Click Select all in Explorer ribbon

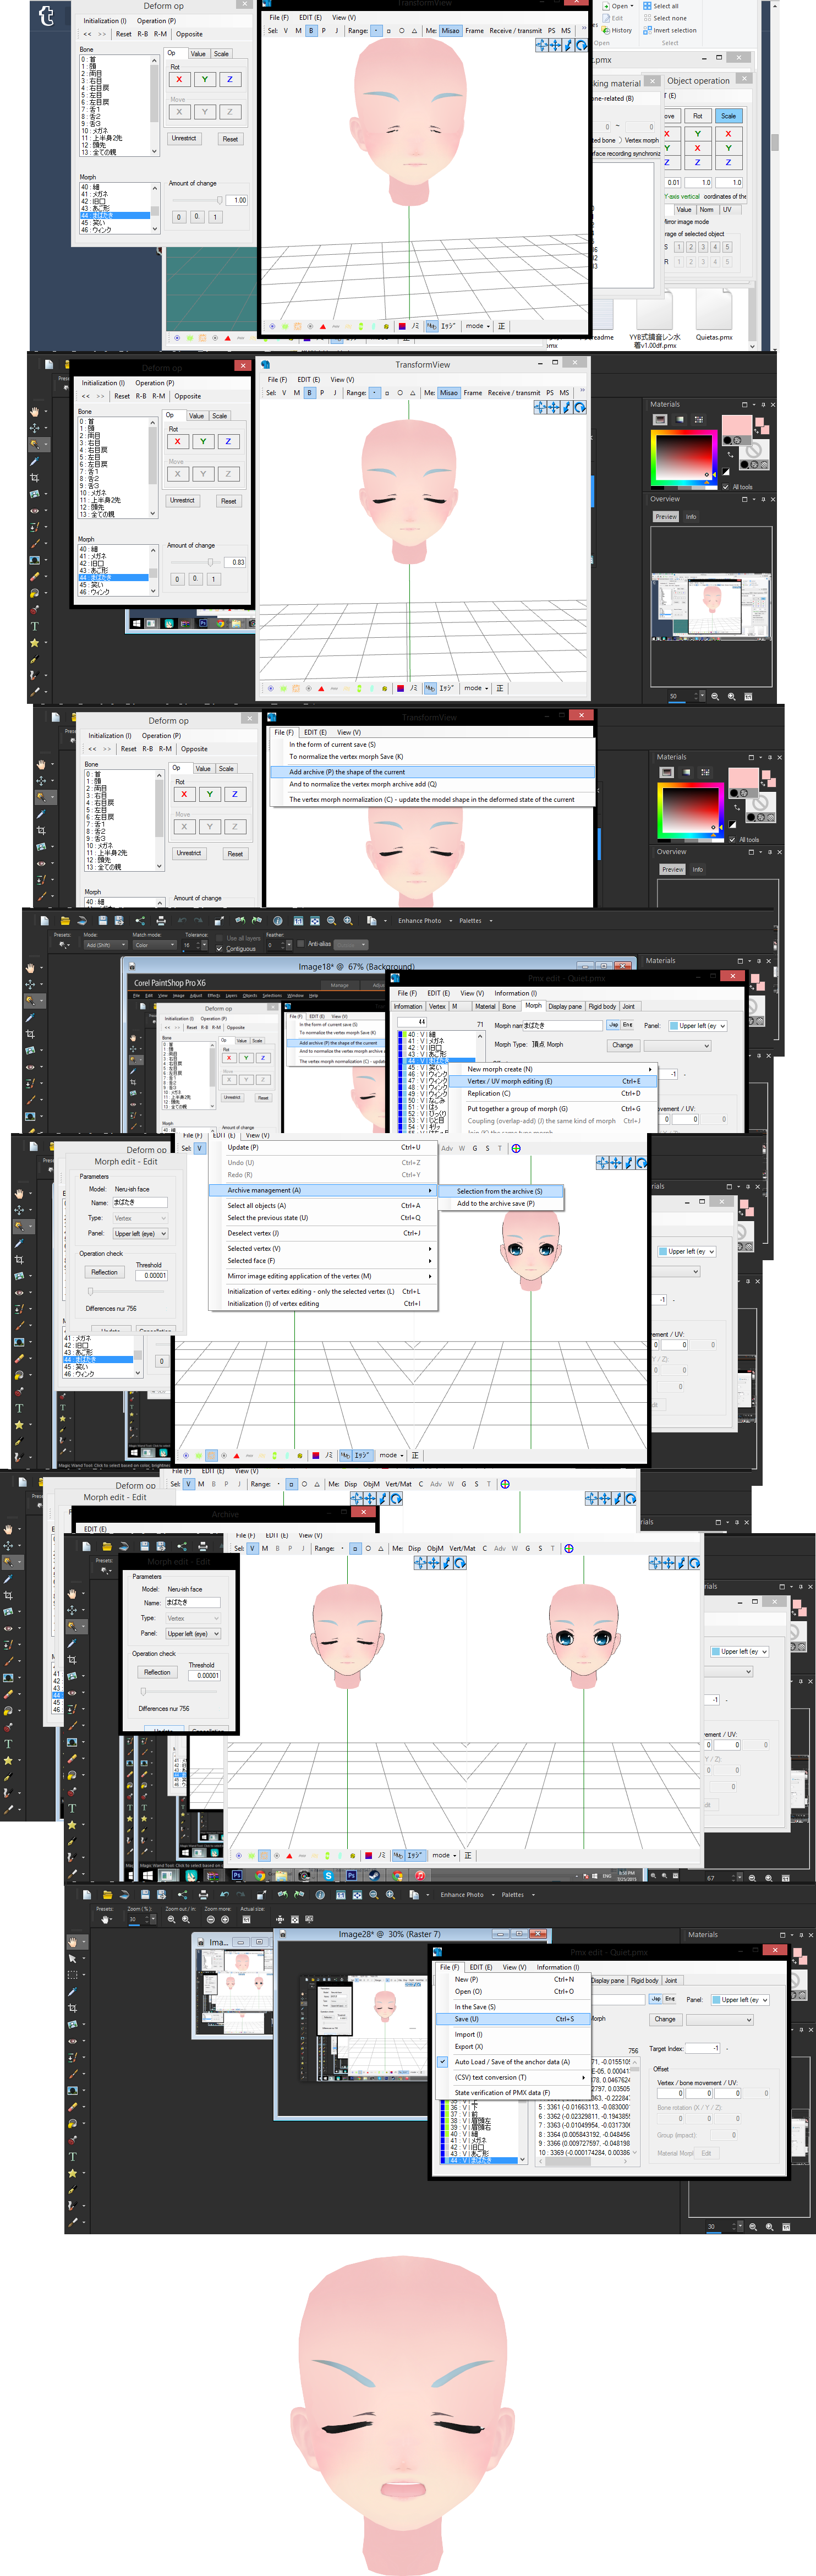click(x=661, y=6)
